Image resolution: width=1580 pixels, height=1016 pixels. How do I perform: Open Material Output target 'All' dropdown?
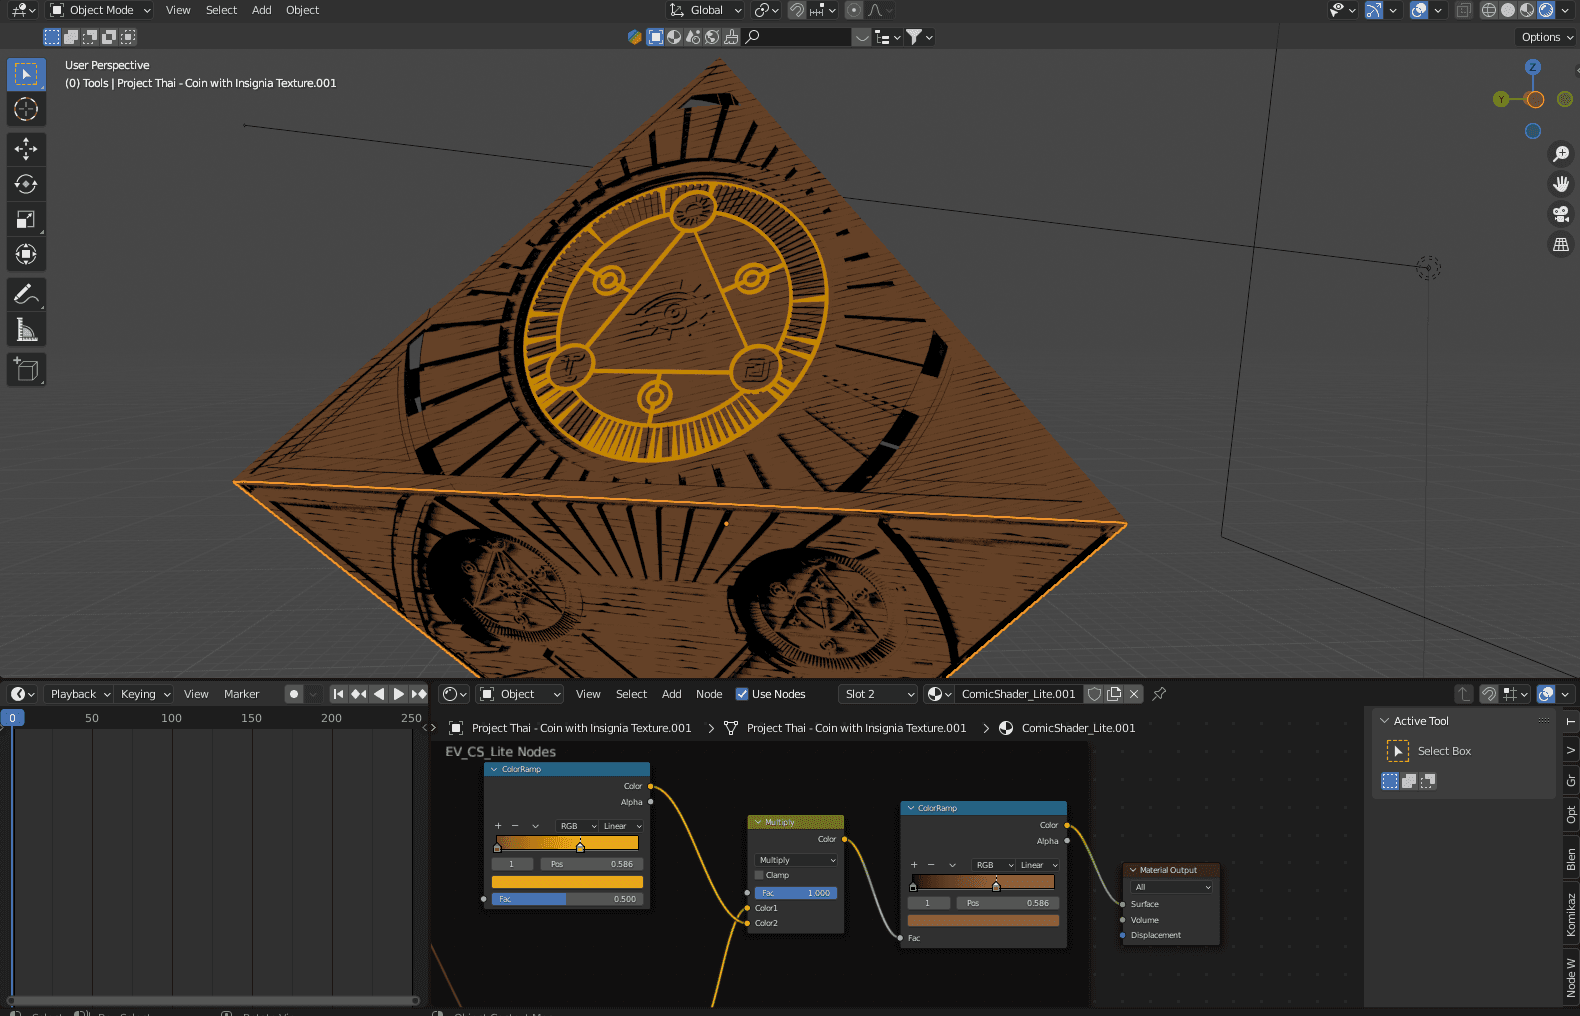1172,887
